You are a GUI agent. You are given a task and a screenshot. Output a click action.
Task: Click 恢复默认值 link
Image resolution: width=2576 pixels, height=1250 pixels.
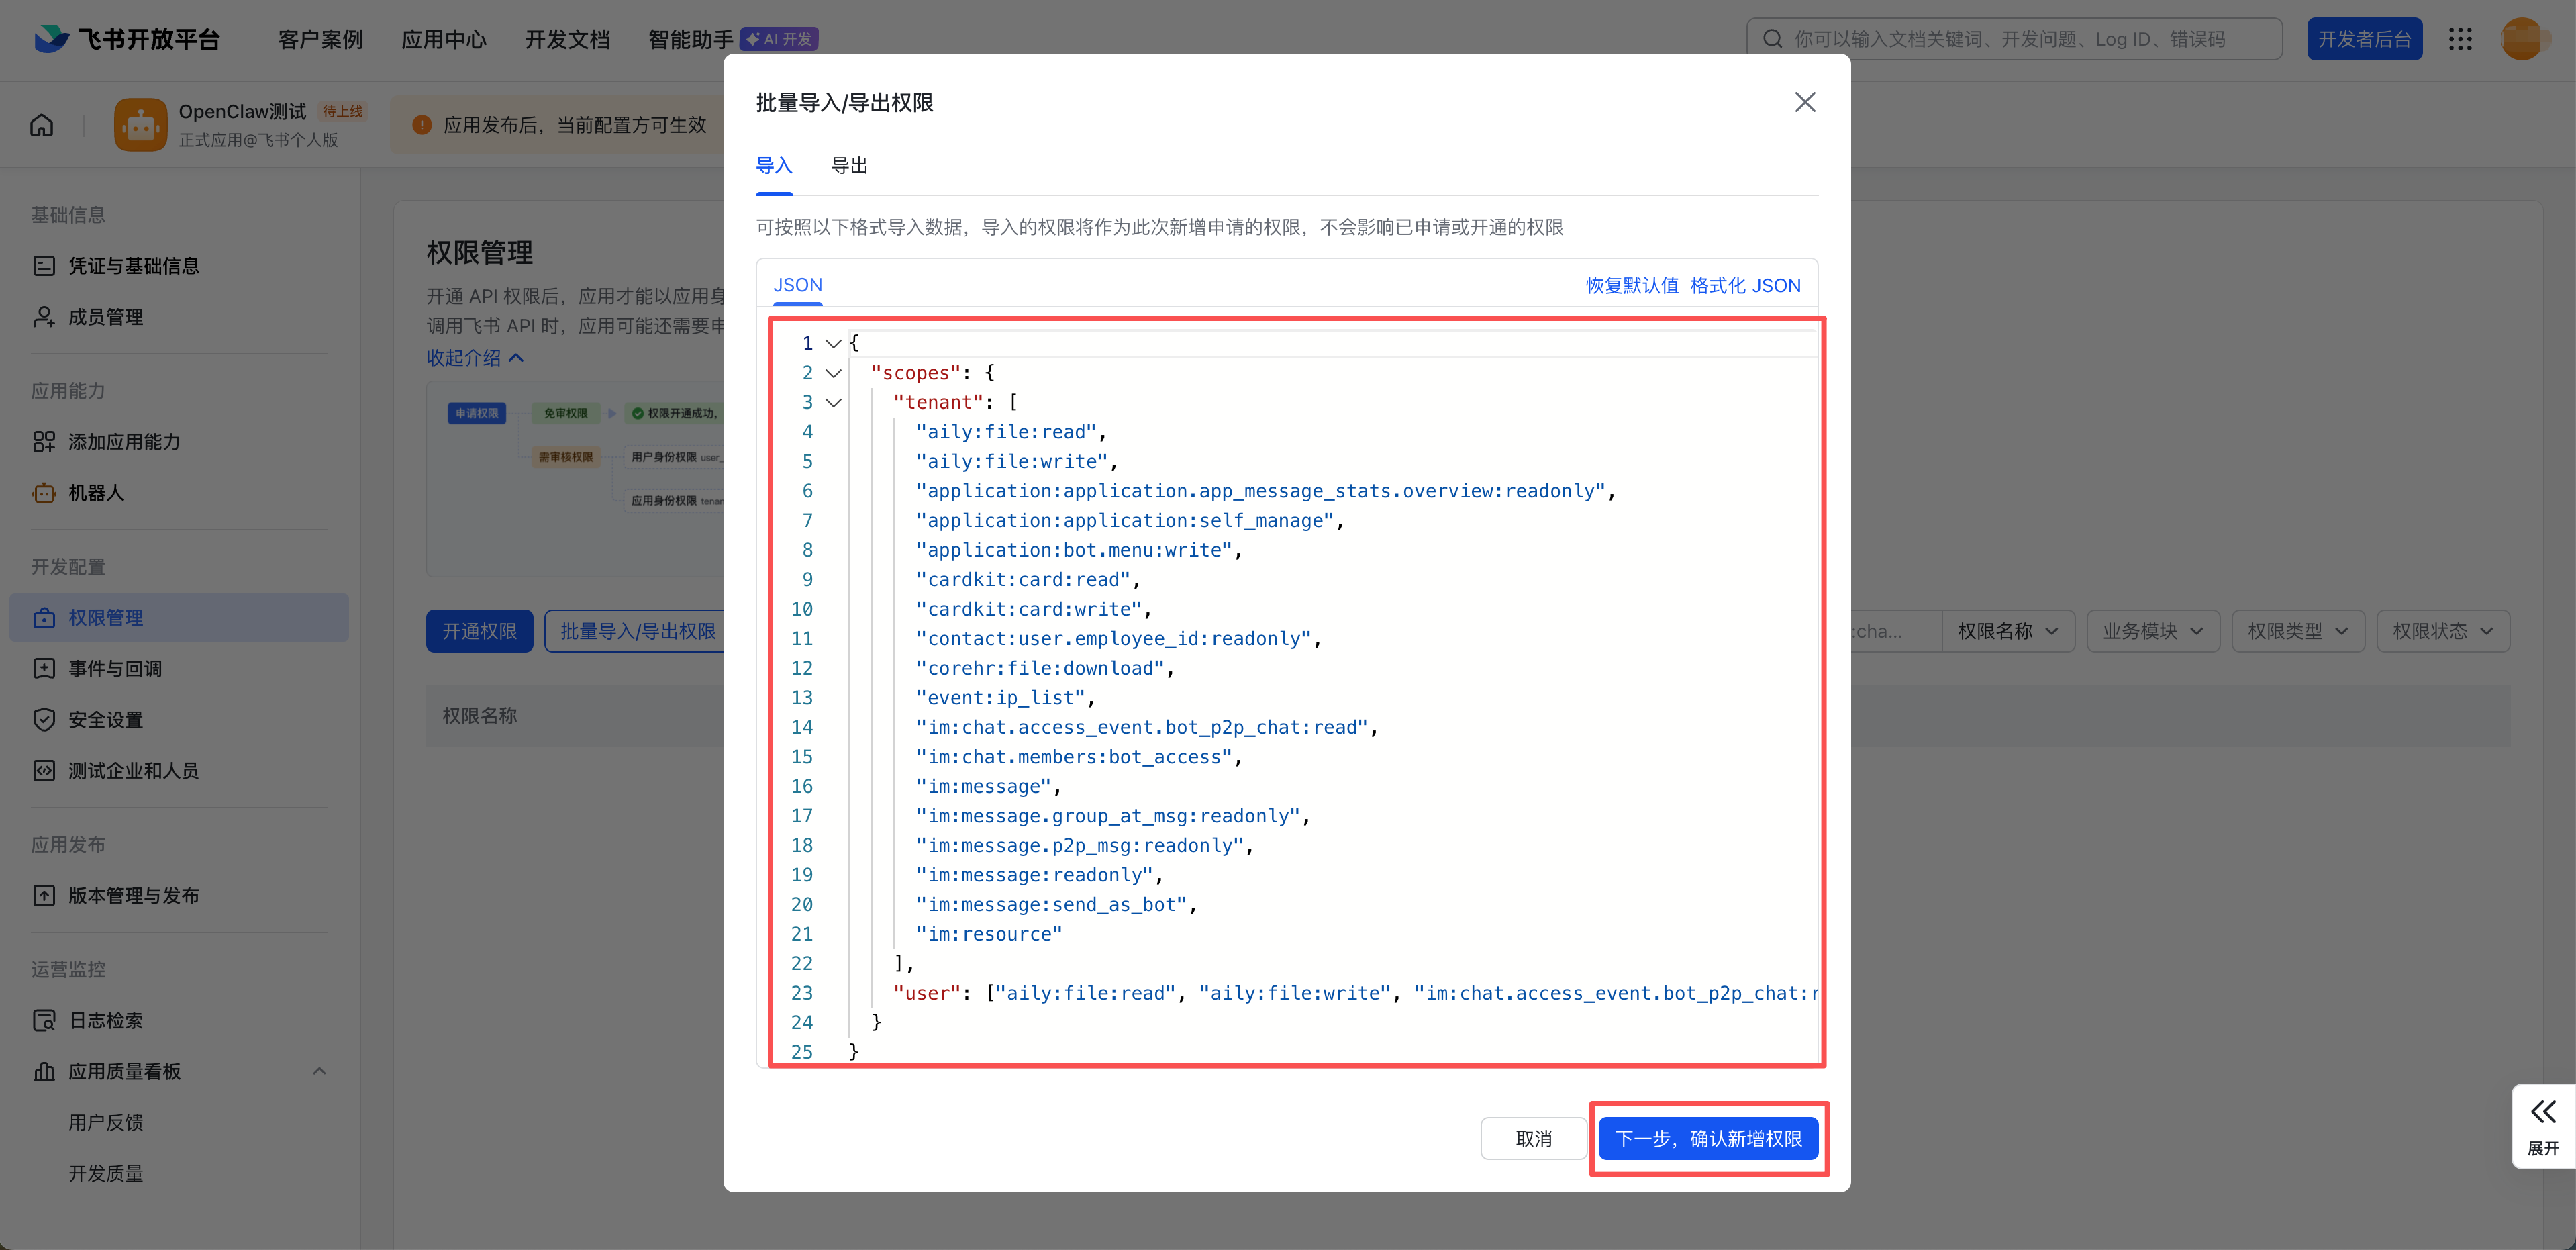coord(1631,285)
